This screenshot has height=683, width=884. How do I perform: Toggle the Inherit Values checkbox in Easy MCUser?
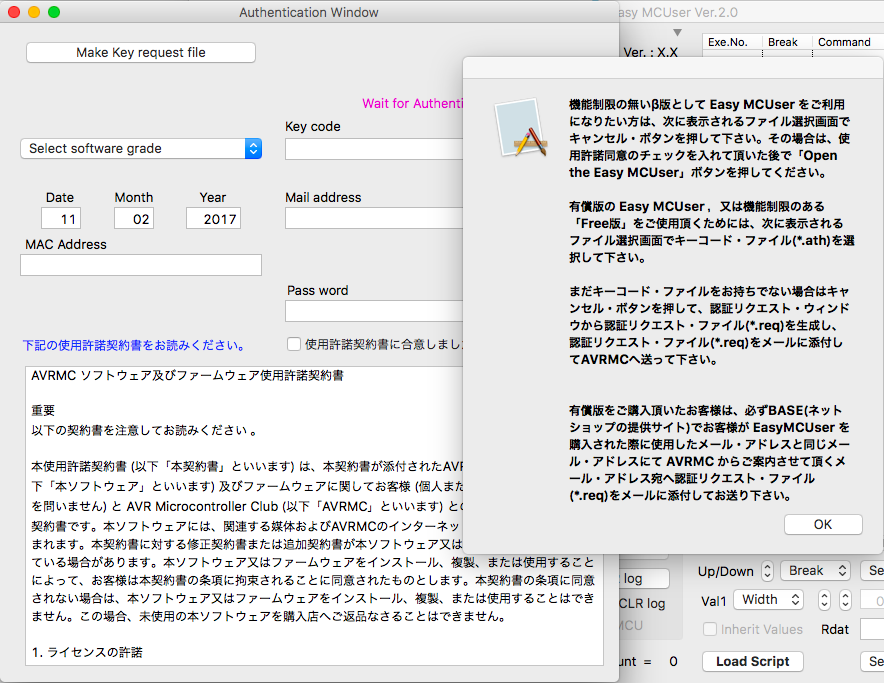[710, 629]
